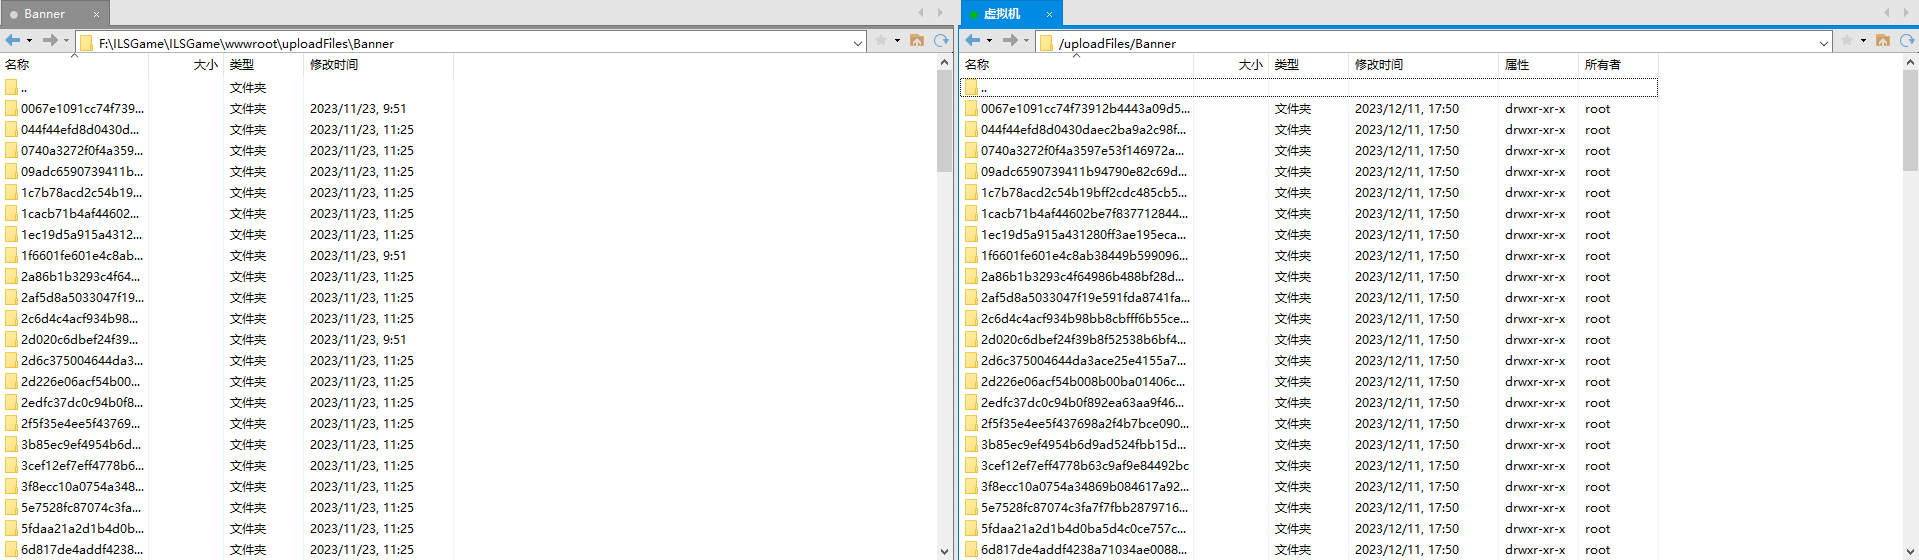Screen dimensions: 1919x560
Task: Click remote pane scrollbar down arrow
Action: (1910, 551)
